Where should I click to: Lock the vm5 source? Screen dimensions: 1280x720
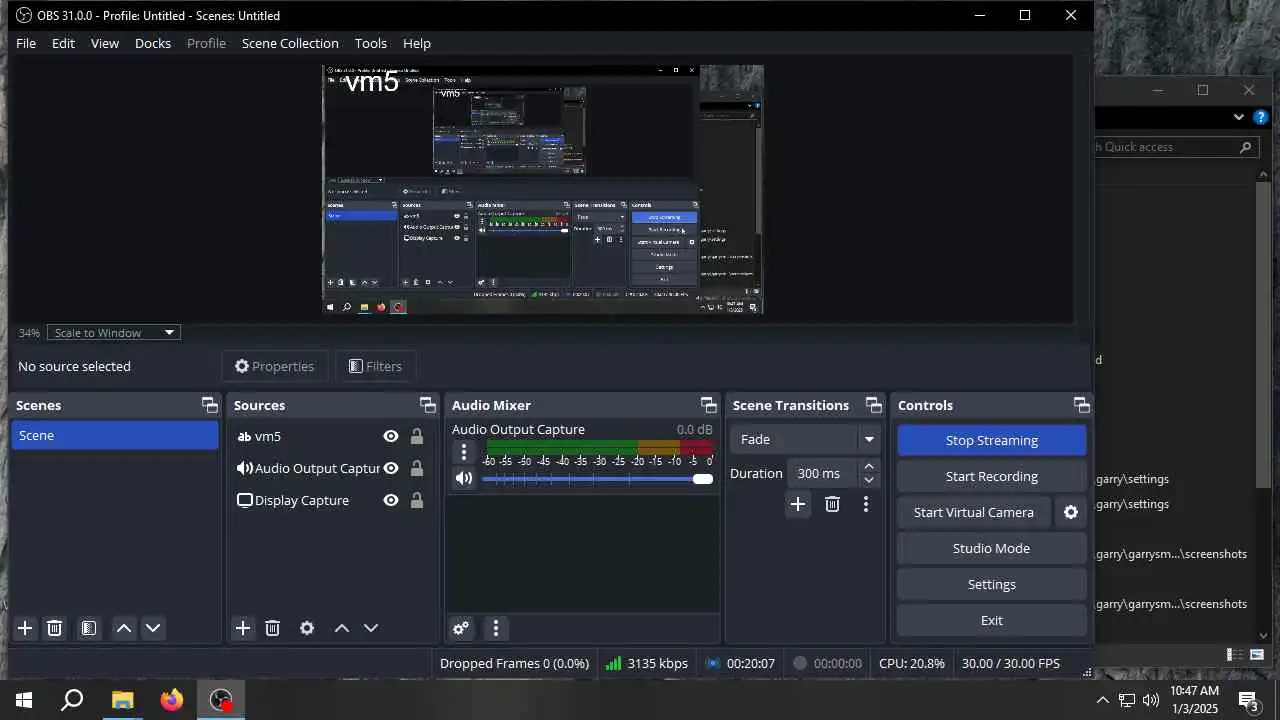(x=417, y=436)
